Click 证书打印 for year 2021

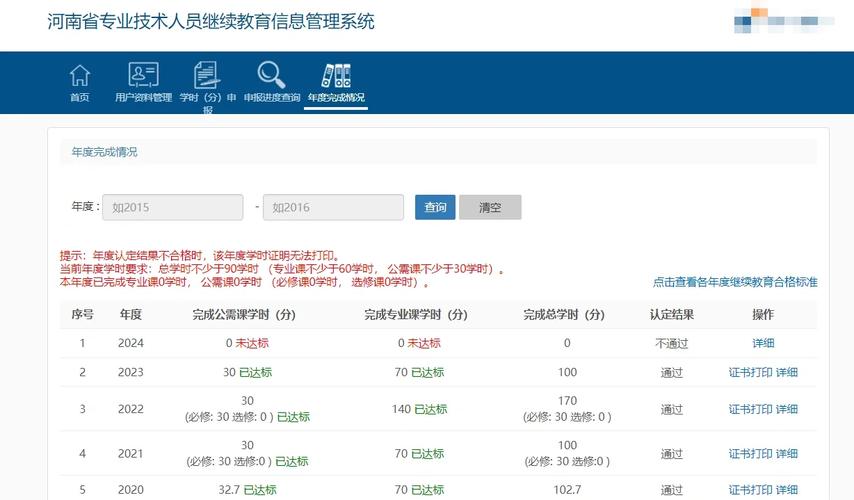[751, 454]
